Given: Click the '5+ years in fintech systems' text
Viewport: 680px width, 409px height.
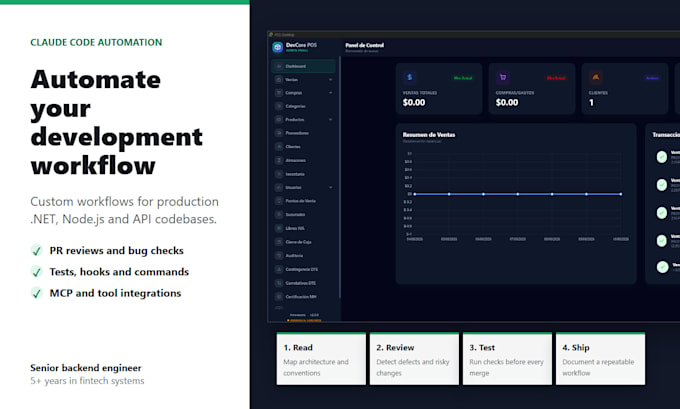Looking at the screenshot, I should 87,381.
